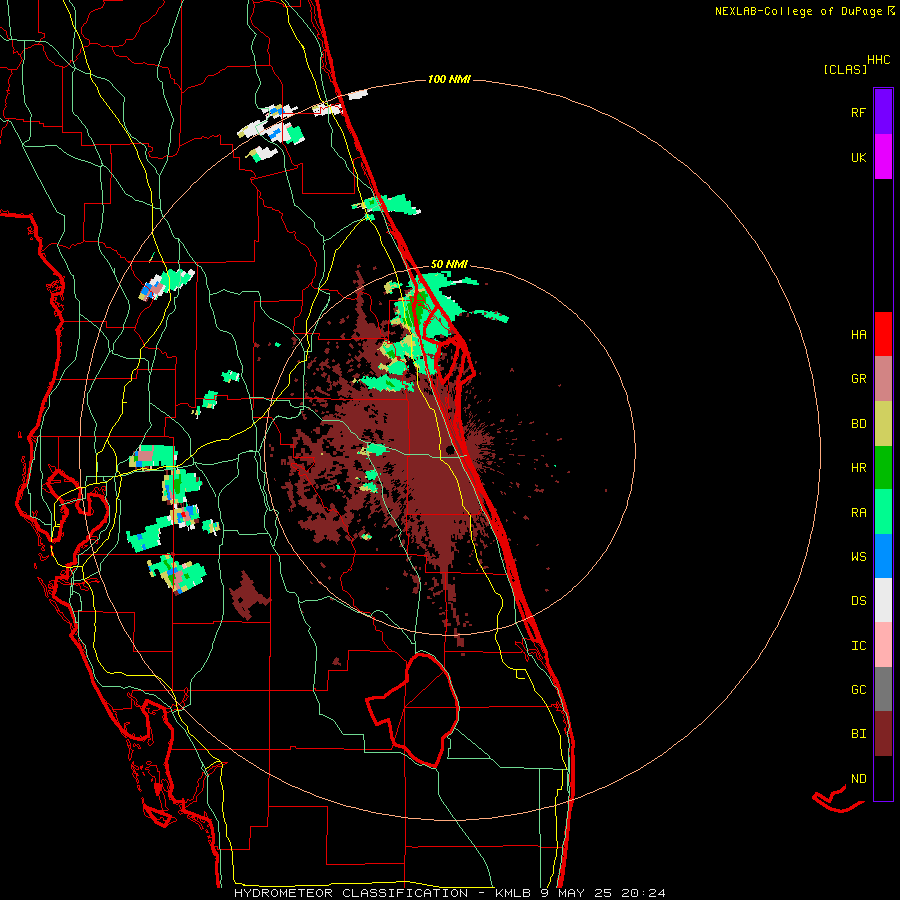The width and height of the screenshot is (900, 900).
Task: Click the HHC product label
Action: 878,60
